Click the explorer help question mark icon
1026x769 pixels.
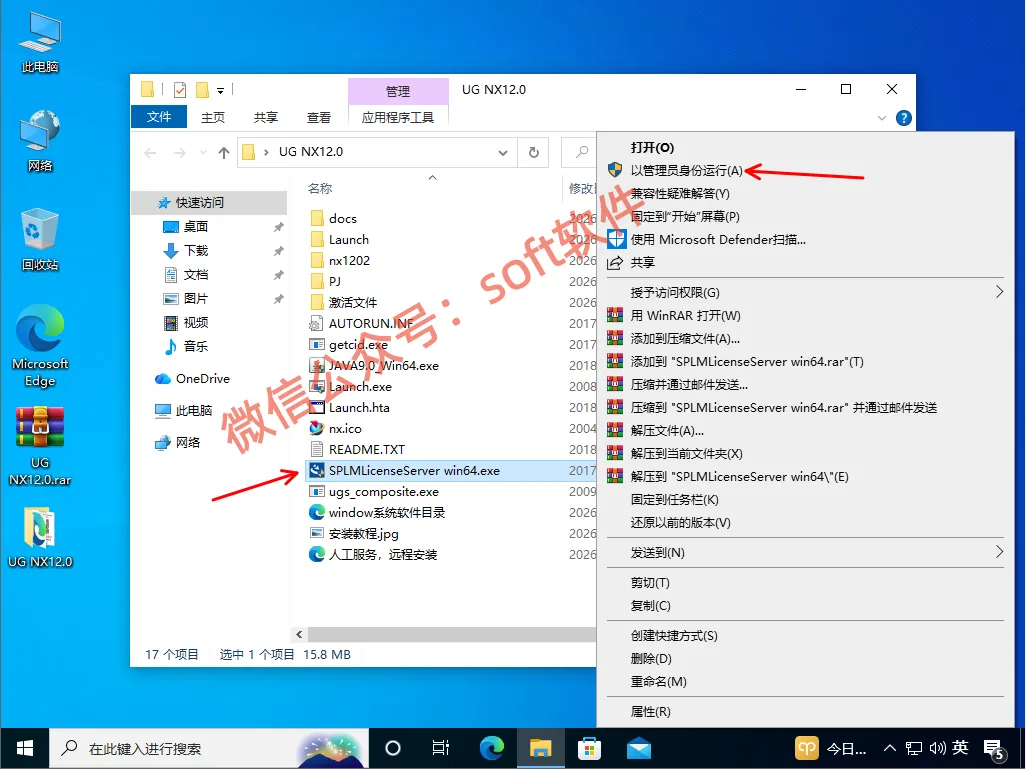[904, 118]
